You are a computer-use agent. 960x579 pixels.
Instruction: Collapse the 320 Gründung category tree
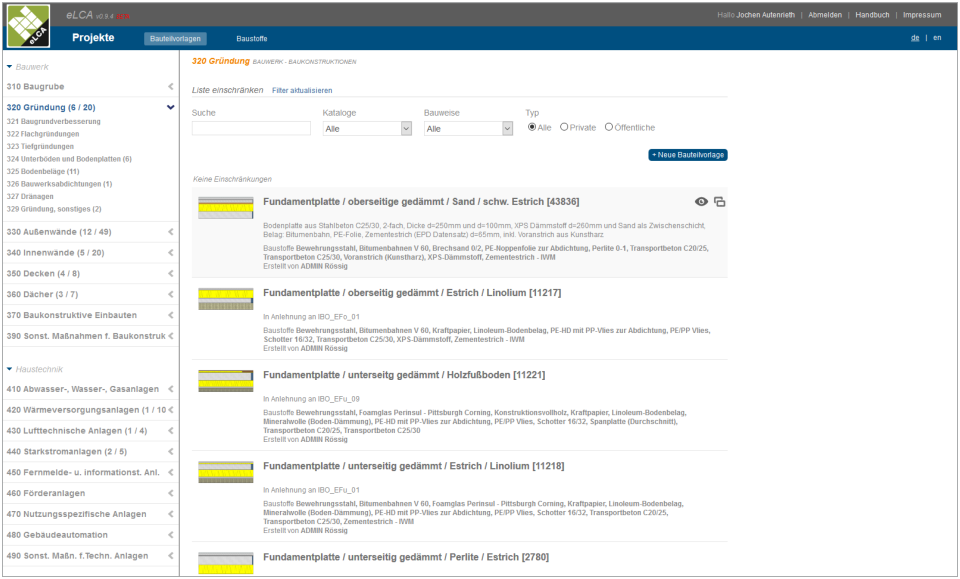click(x=170, y=107)
